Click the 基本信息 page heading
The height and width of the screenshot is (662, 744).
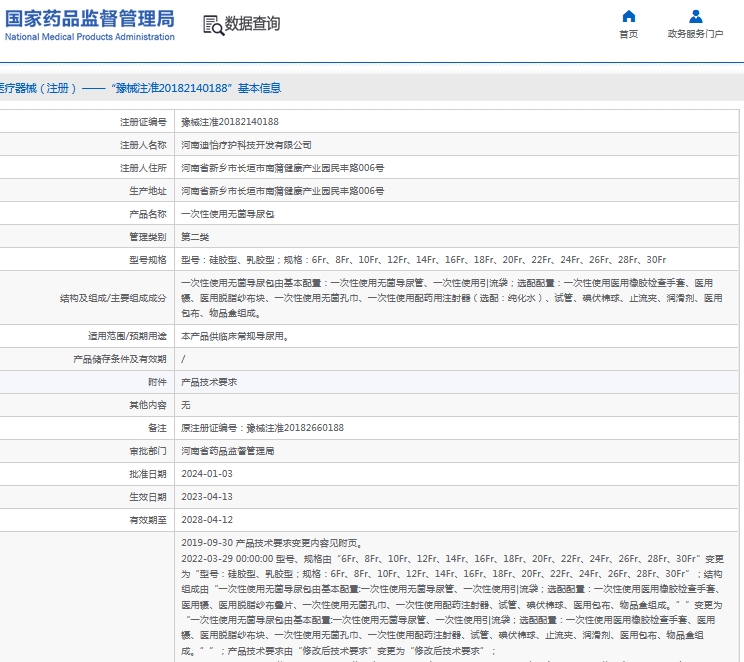tap(141, 88)
